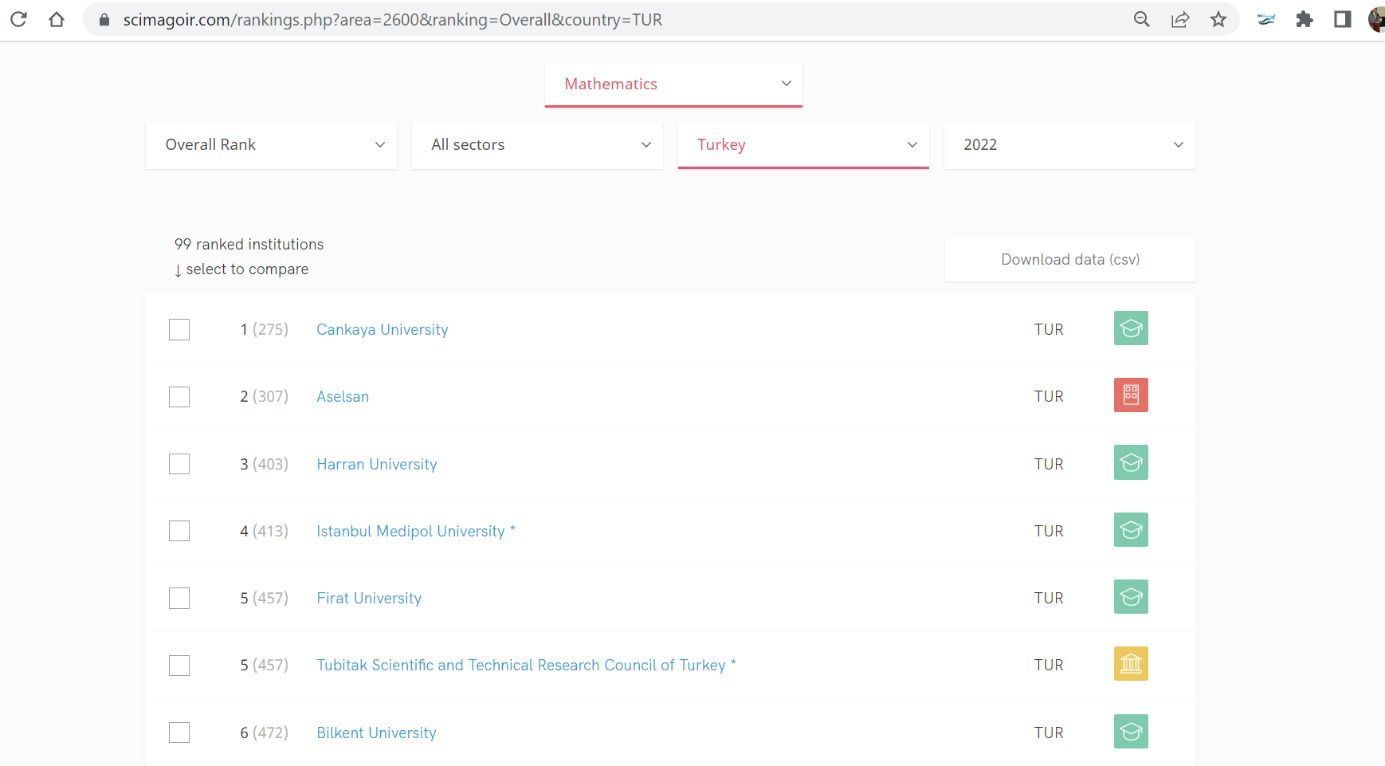Open Bilkent University link

376,733
